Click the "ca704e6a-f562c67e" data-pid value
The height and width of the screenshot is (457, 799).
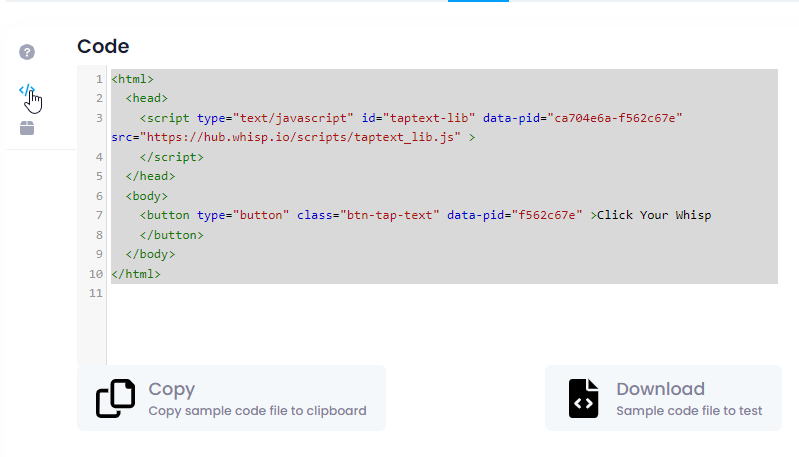(x=615, y=118)
